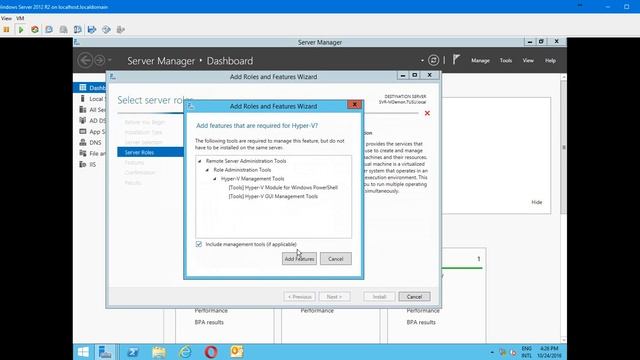The width and height of the screenshot is (640, 360).
Task: Click the Local Server icon in the sidebar
Action: (x=83, y=98)
